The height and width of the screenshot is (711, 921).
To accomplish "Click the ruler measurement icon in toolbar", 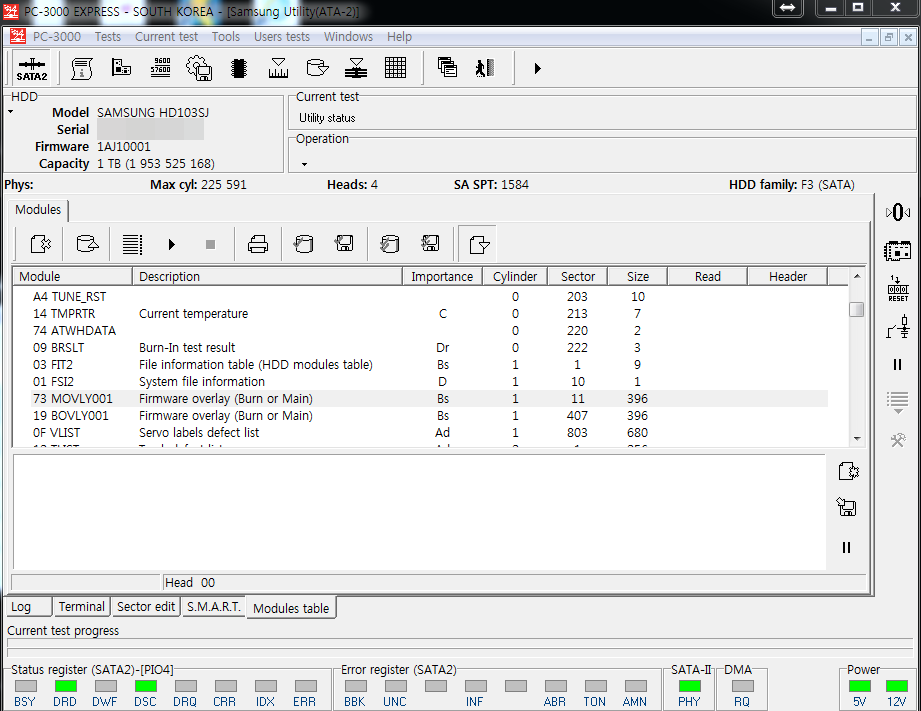I will (278, 68).
